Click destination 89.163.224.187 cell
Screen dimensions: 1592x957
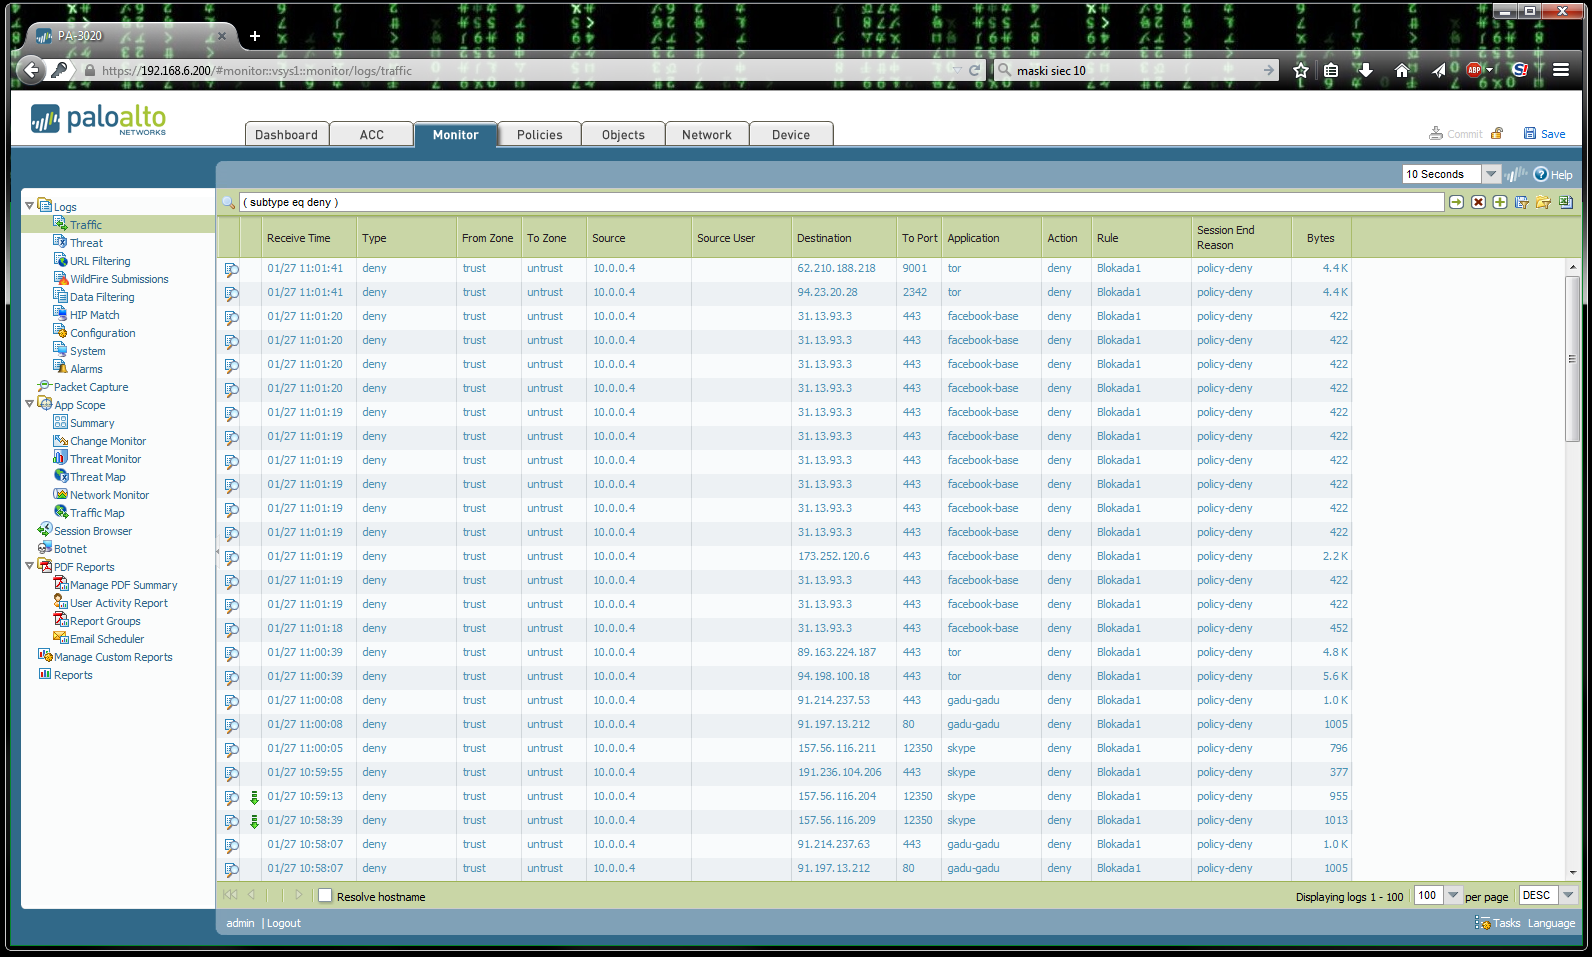point(837,653)
